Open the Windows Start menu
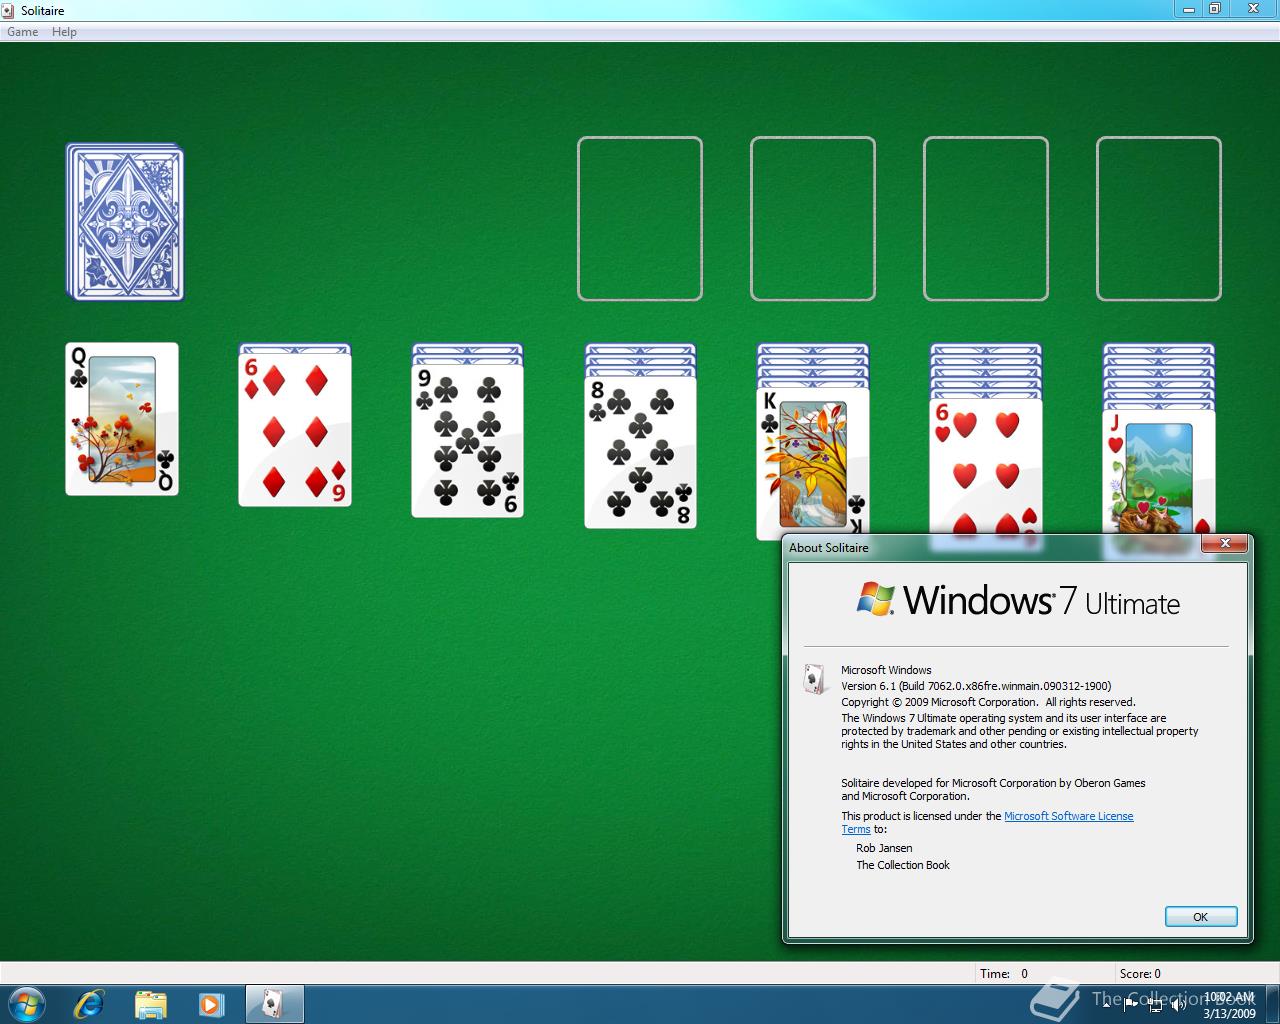 pos(27,1004)
